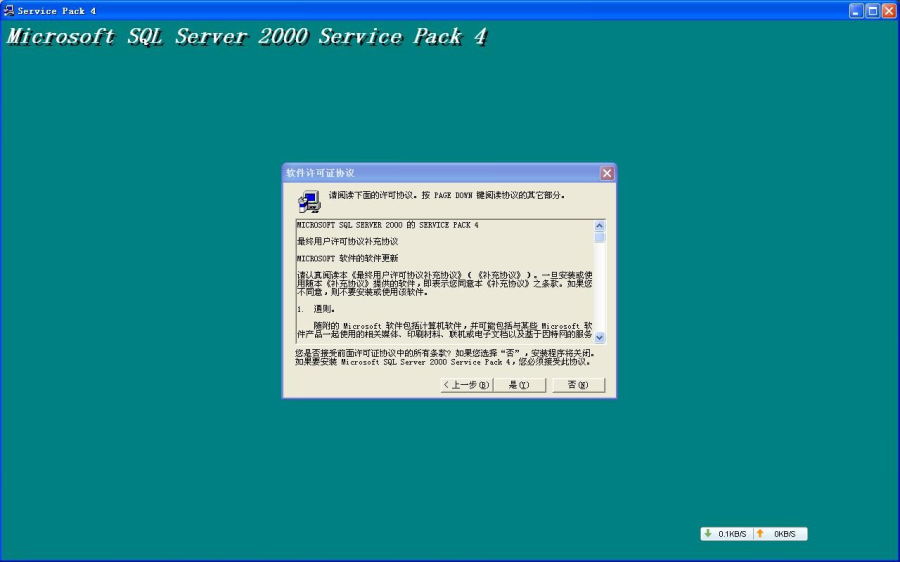
Task: Click the Service Pack 4 title bar icon
Action: (9, 10)
